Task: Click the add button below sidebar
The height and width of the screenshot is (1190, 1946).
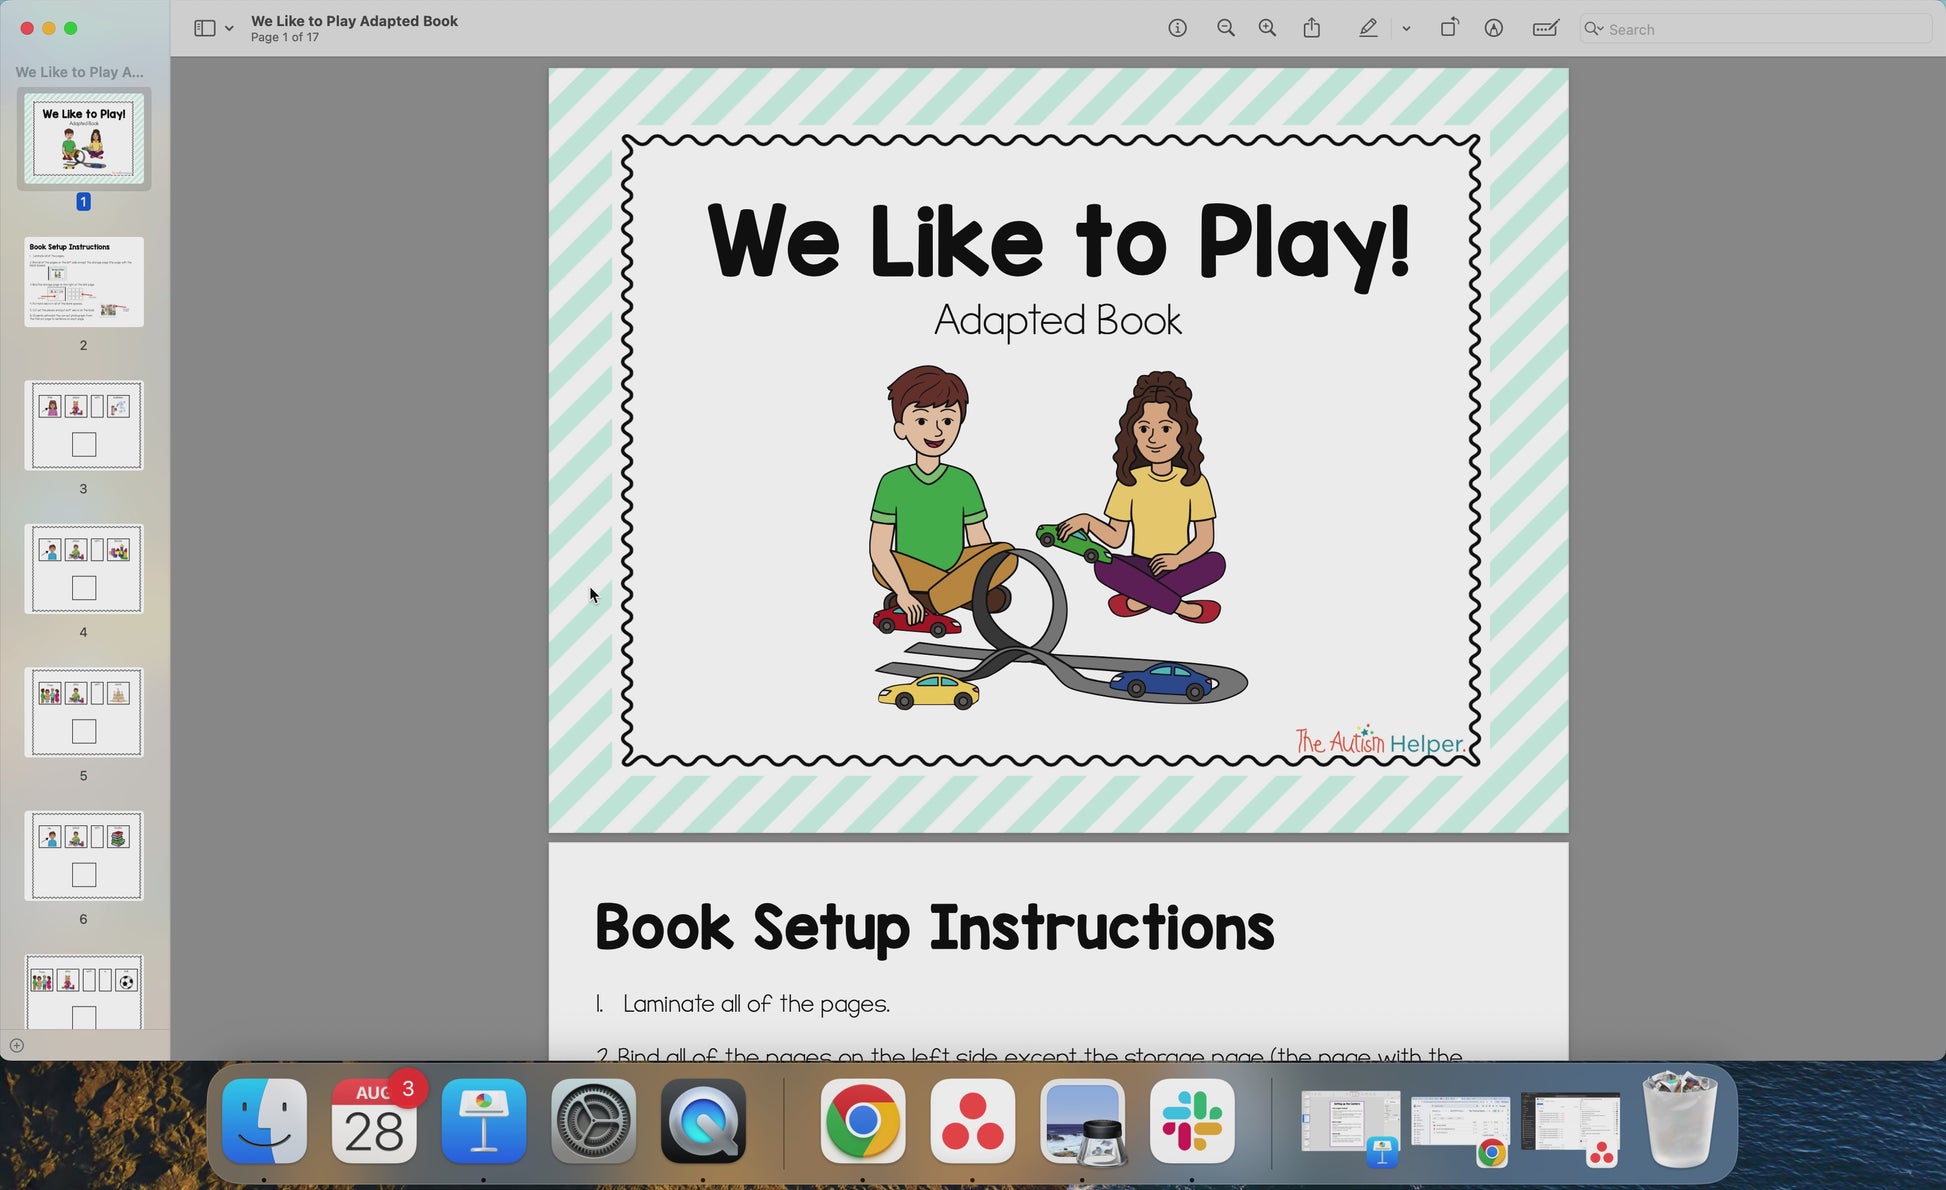Action: click(17, 1045)
